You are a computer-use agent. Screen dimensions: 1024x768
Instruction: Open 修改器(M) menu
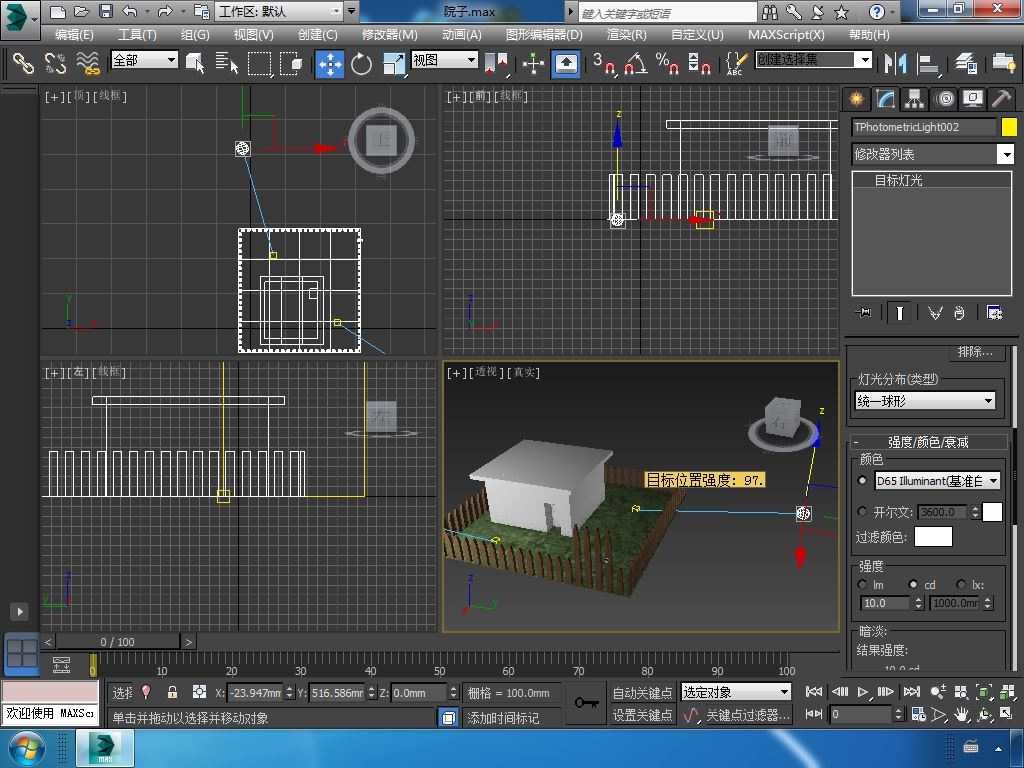click(x=389, y=35)
